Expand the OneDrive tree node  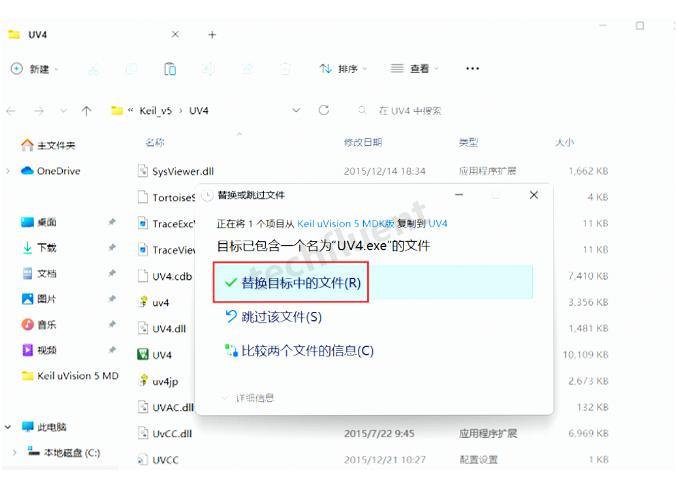click(x=8, y=171)
